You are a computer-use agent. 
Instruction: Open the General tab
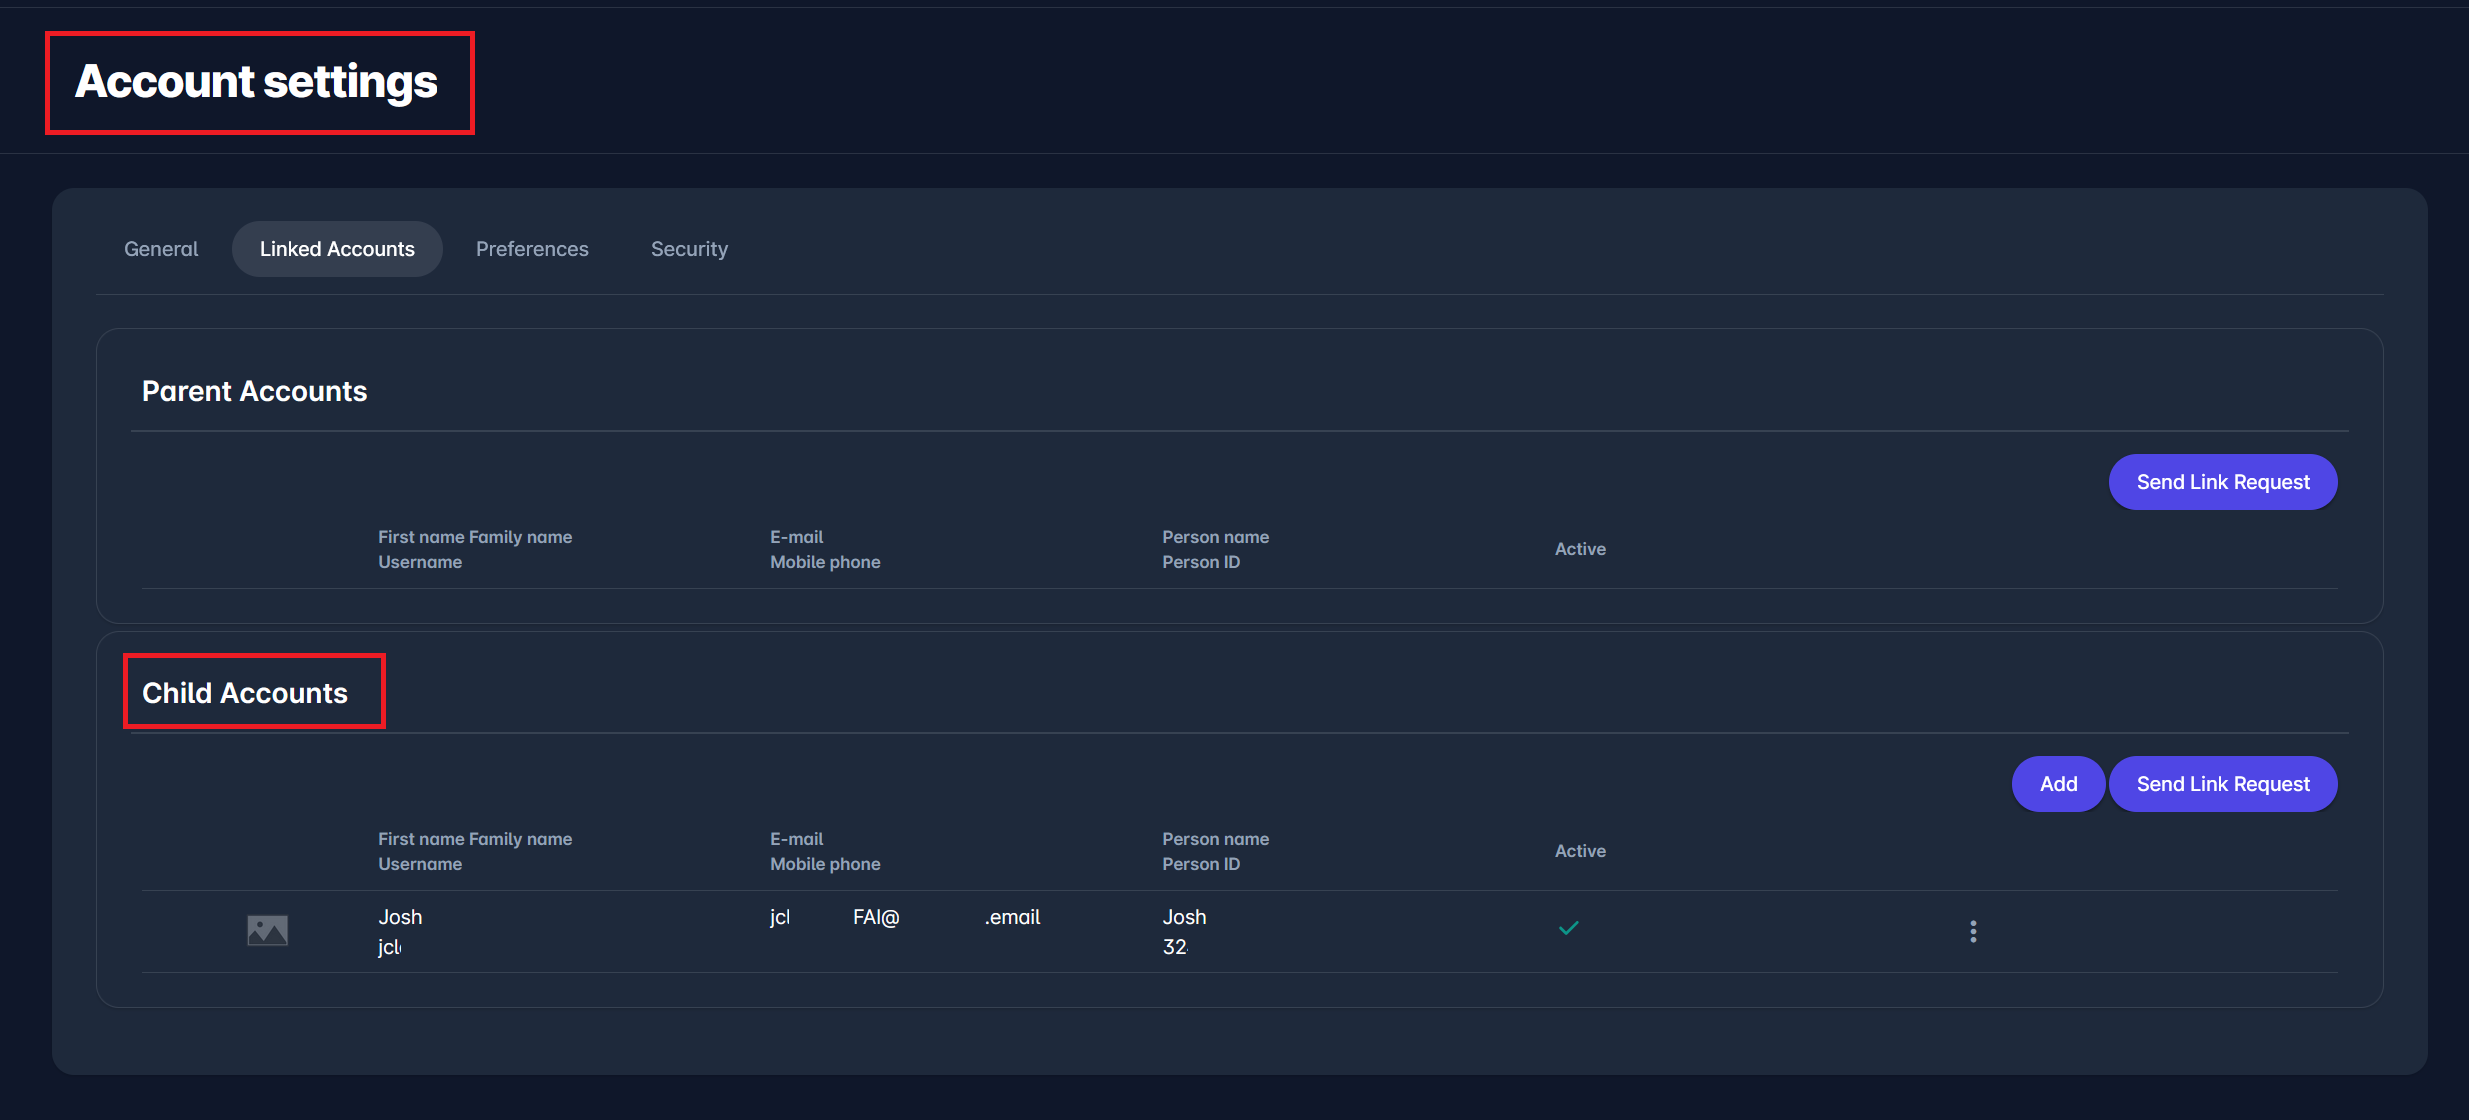[x=161, y=249]
